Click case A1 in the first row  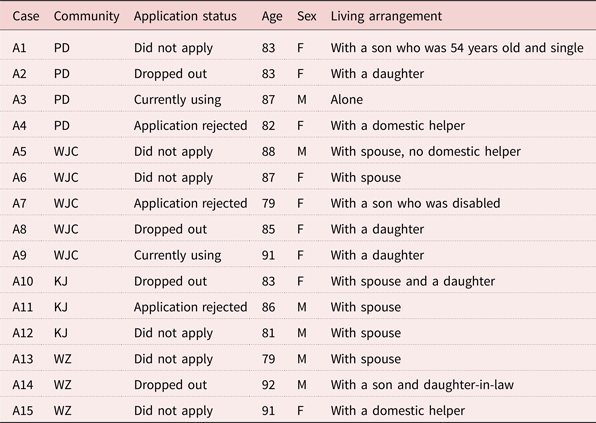19,48
